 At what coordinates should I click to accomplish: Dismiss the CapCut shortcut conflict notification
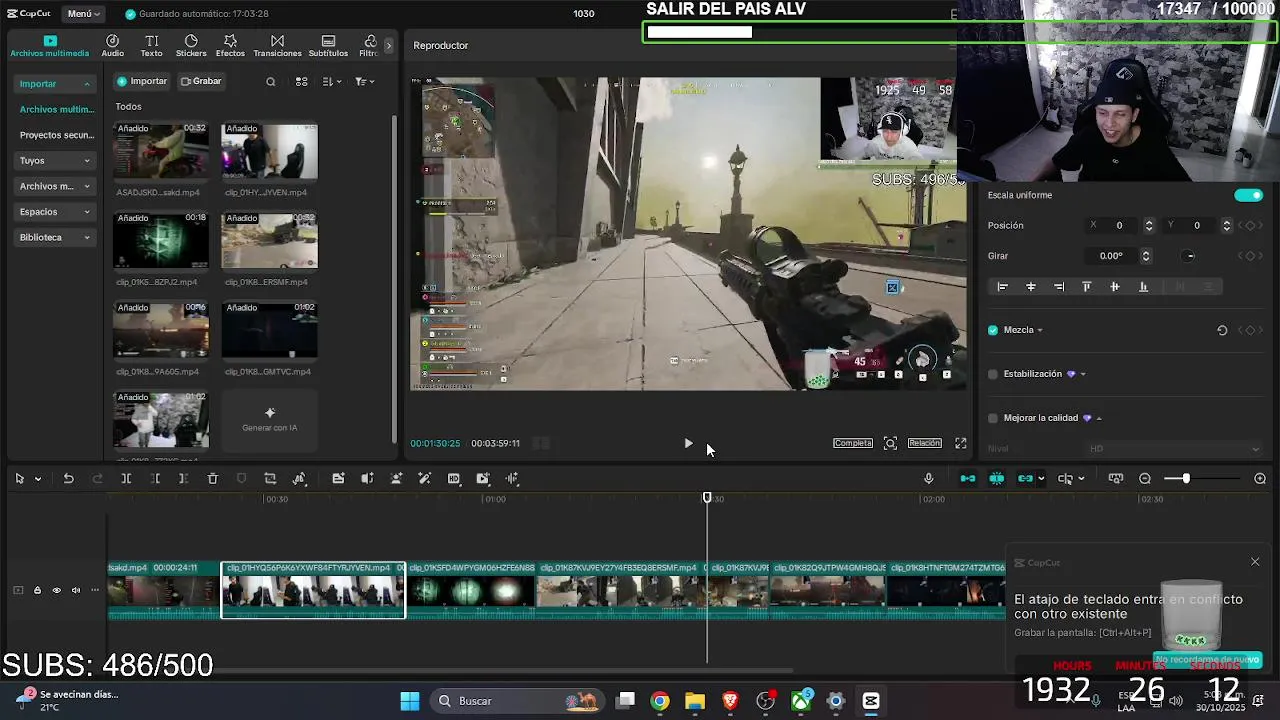click(1255, 562)
